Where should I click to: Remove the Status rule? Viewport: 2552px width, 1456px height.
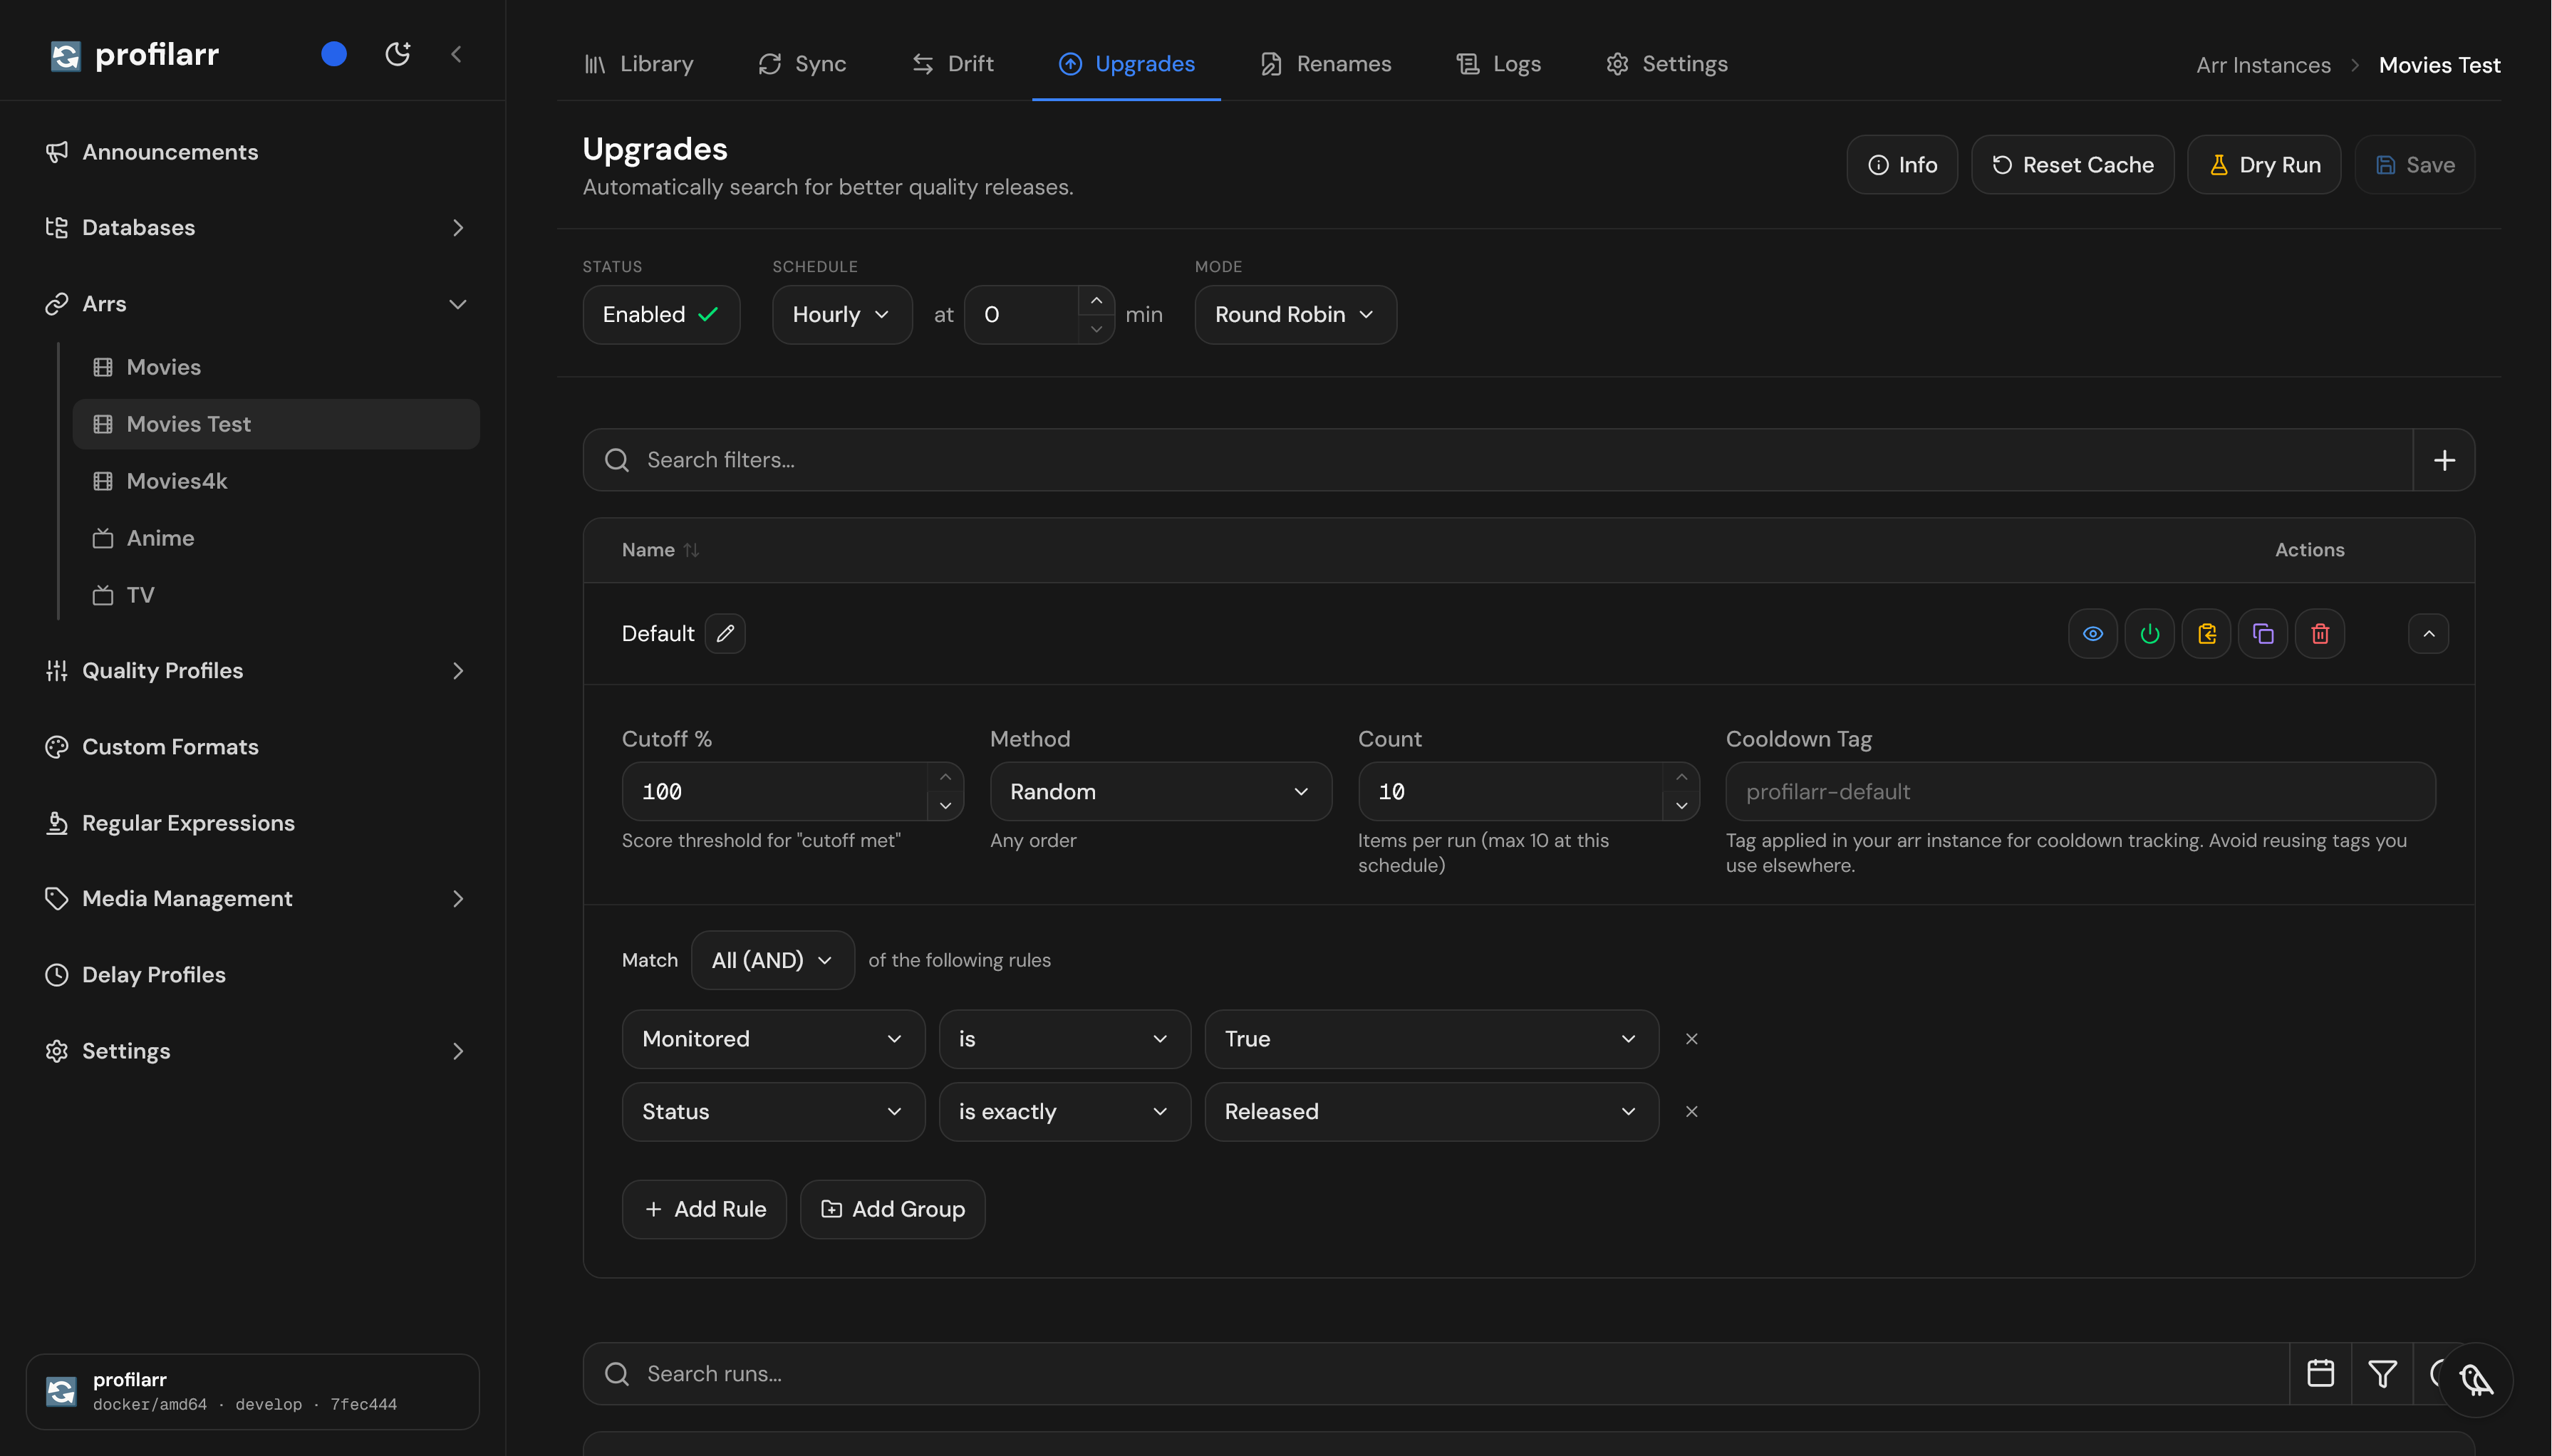[x=1691, y=1112]
